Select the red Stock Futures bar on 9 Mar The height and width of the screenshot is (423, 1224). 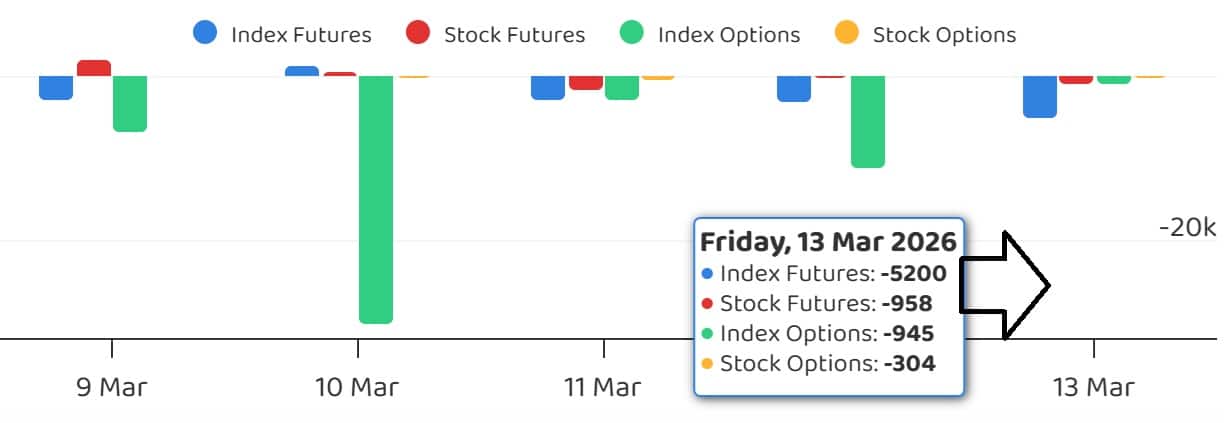(94, 68)
